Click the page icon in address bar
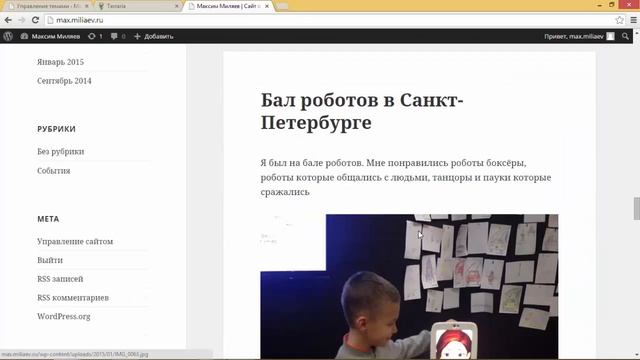Image resolution: width=640 pixels, height=360 pixels. click(x=50, y=20)
